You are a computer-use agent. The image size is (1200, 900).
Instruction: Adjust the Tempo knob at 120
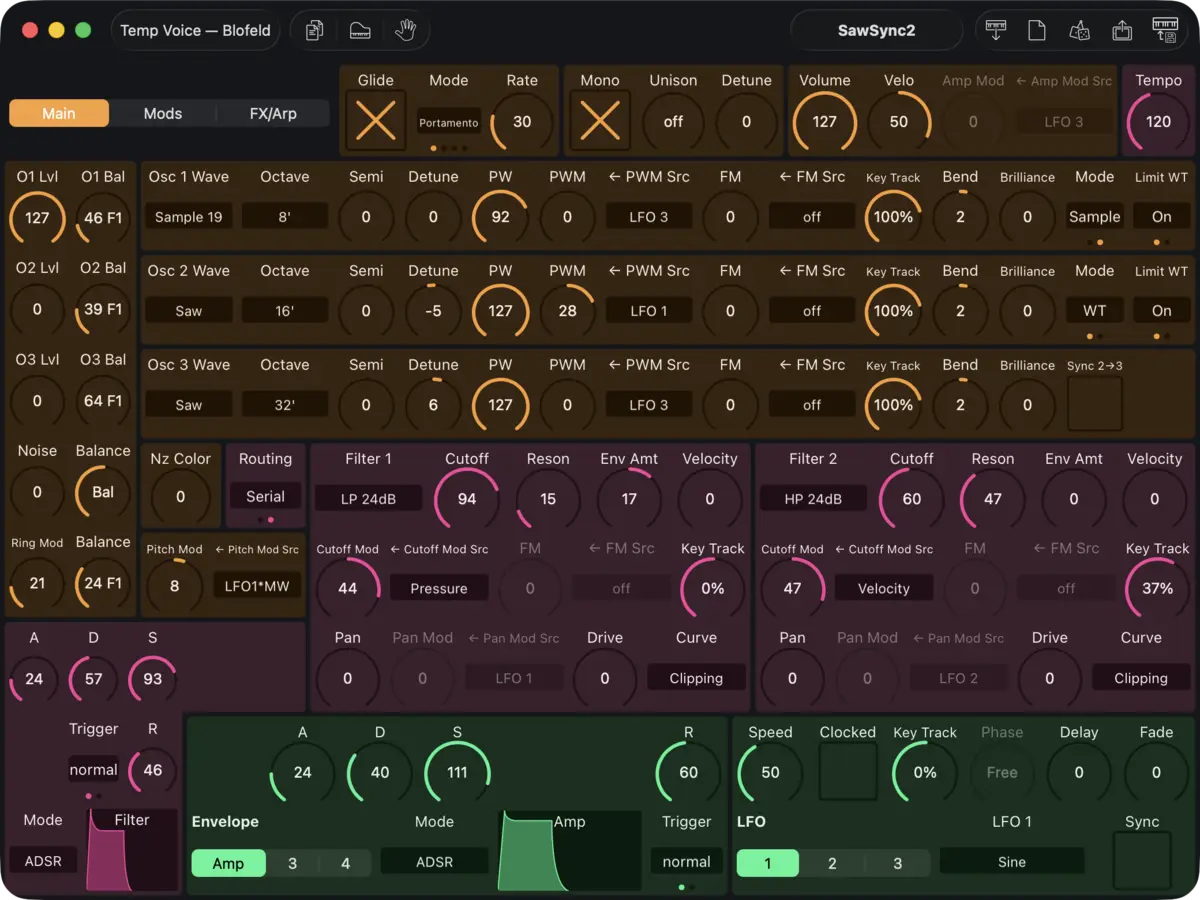tap(1158, 121)
